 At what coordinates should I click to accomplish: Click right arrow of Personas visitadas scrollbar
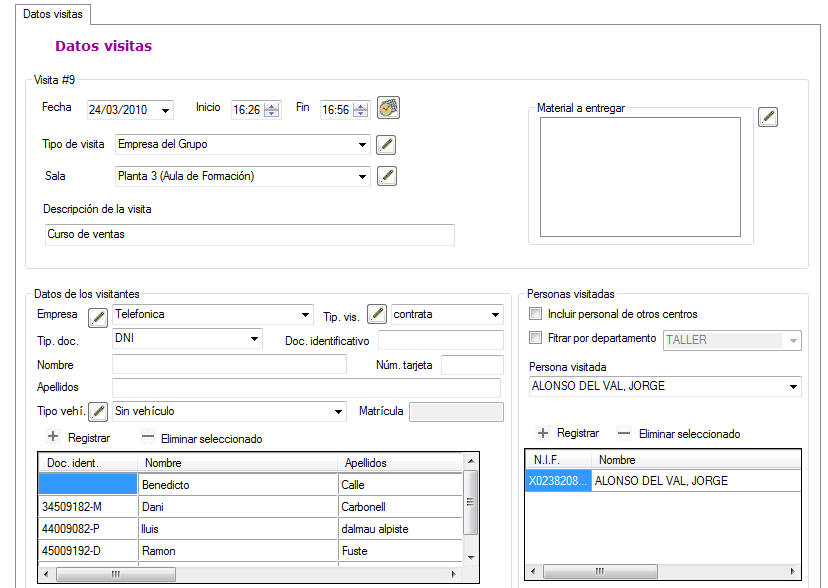point(792,571)
